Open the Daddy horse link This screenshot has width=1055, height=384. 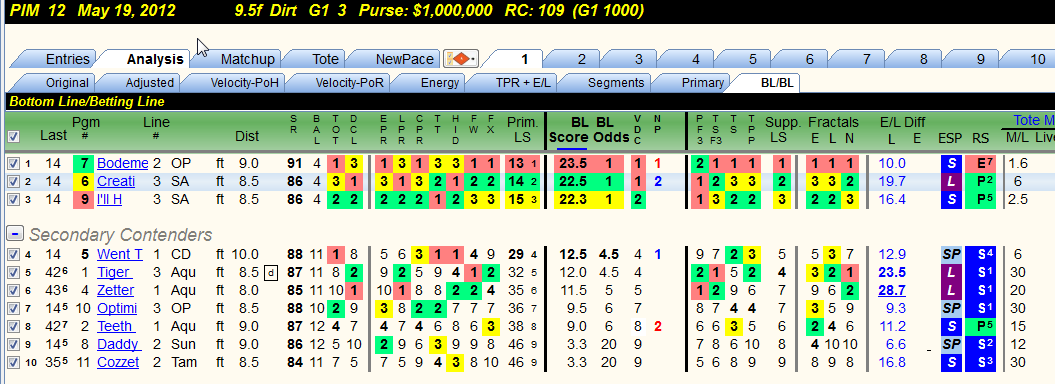tap(118, 345)
